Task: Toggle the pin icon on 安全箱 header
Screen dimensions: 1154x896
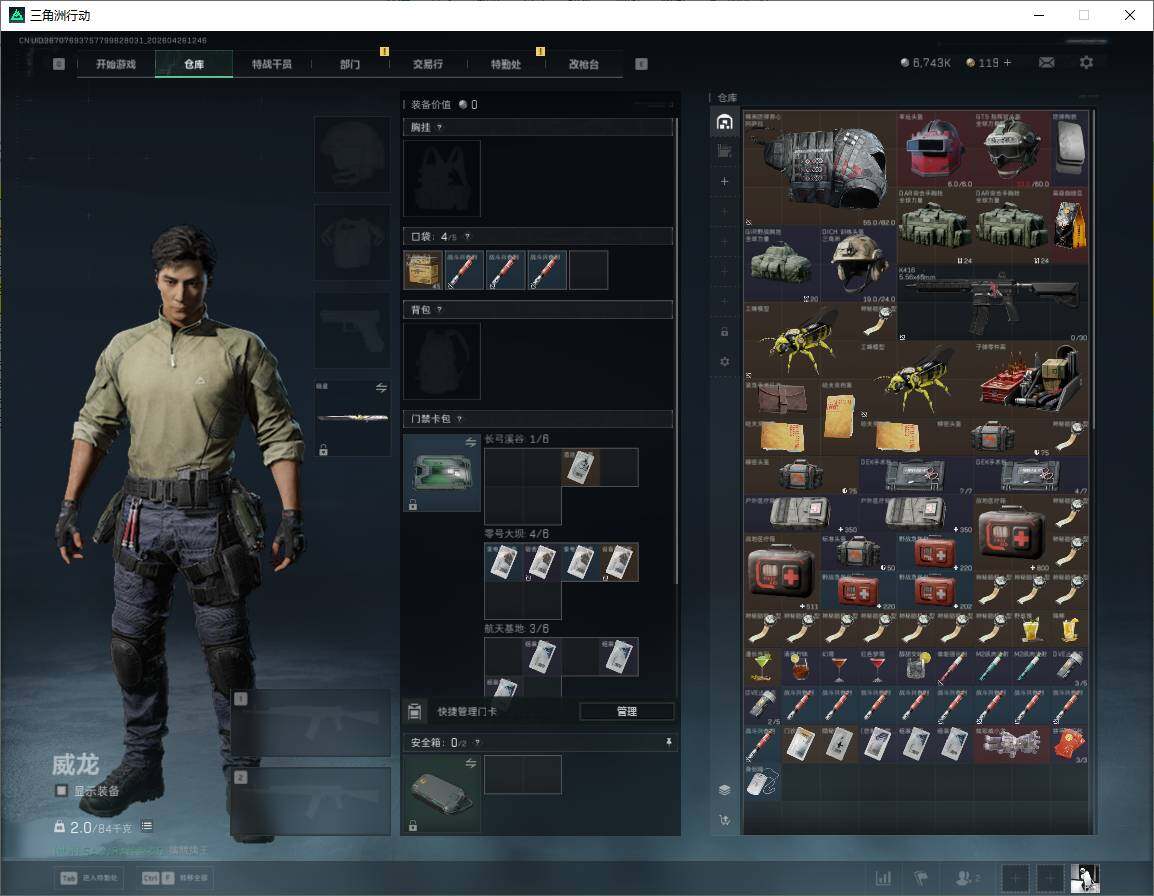Action: (x=669, y=742)
